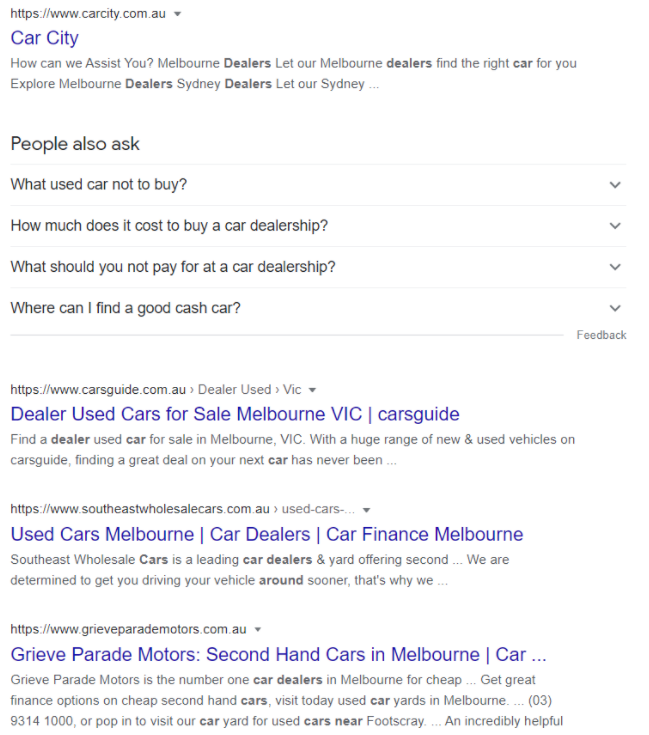Click 'What should you not pay for at a car dealership?' text
The image size is (649, 735).
click(x=173, y=267)
